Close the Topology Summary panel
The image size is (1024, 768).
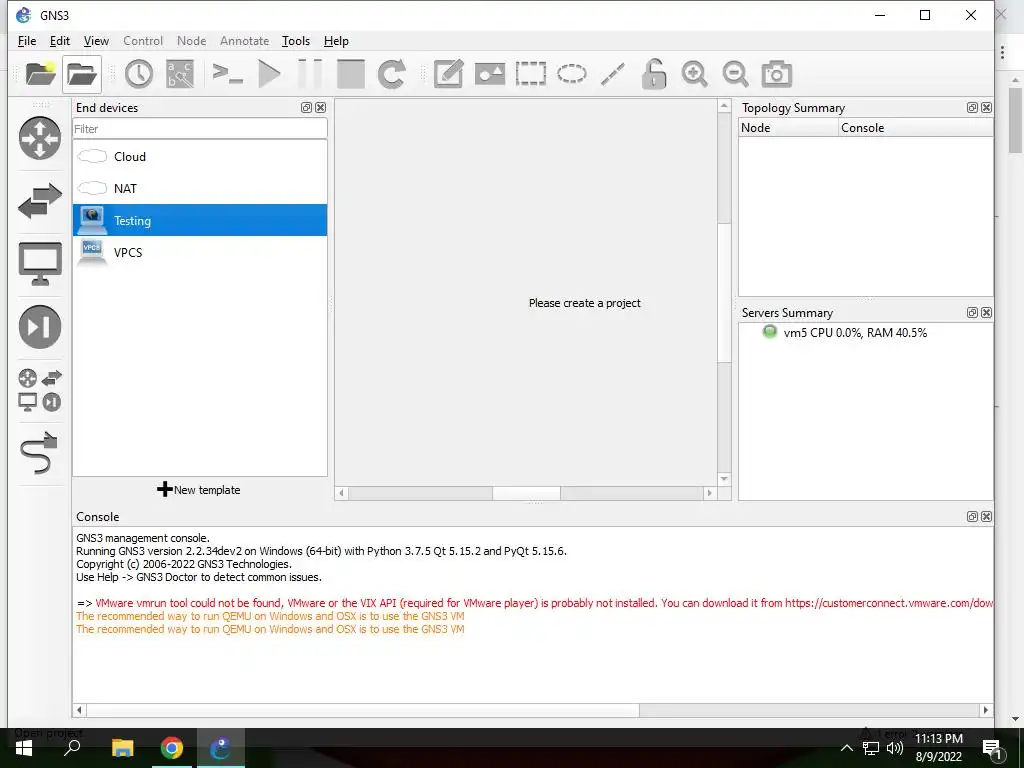click(987, 108)
